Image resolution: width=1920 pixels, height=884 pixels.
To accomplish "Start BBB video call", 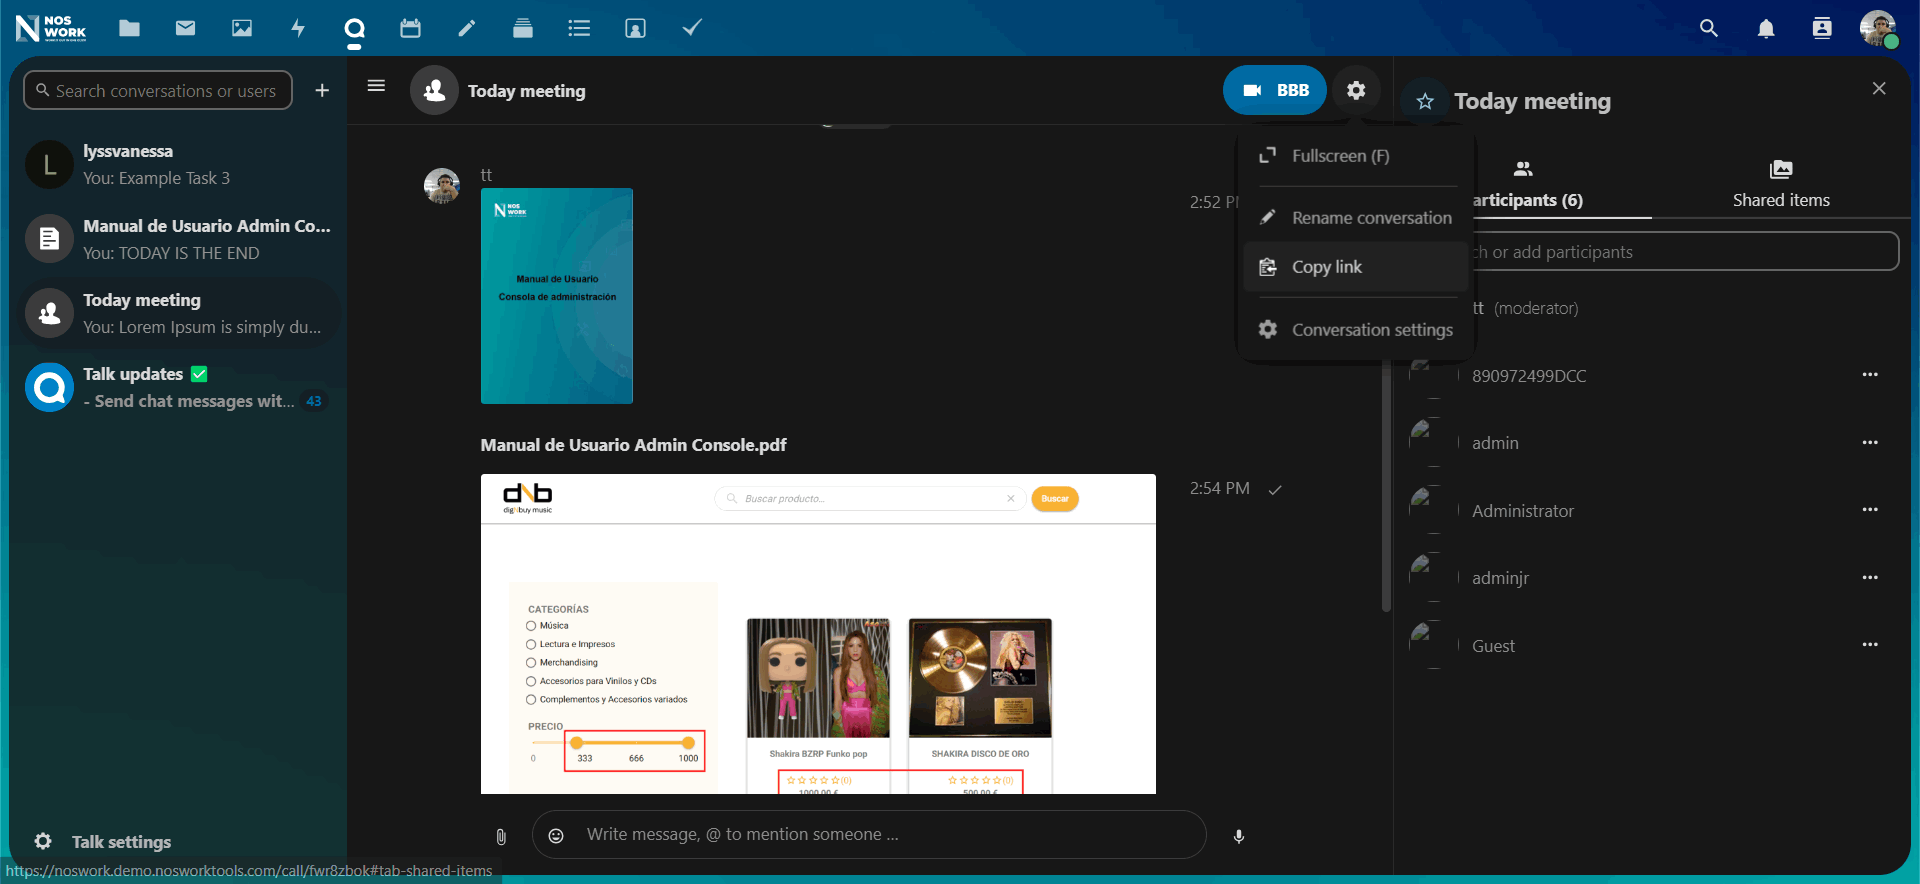I will pyautogui.click(x=1275, y=90).
